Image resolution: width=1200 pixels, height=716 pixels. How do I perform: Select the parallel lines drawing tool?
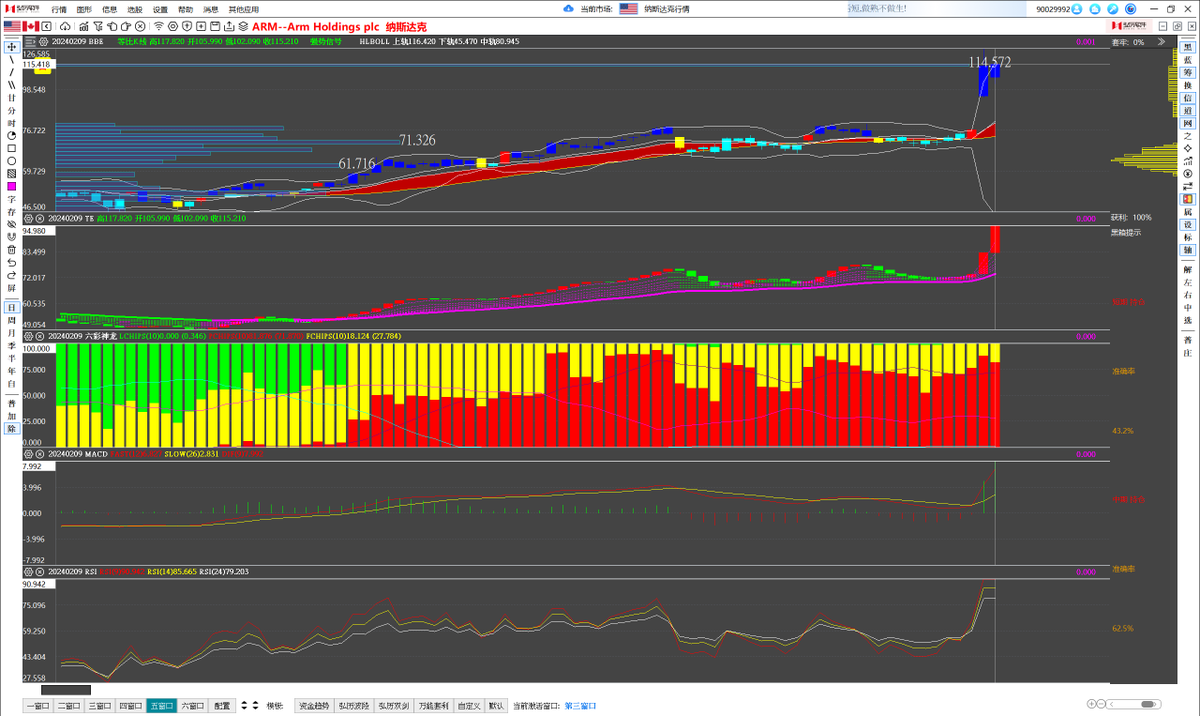click(x=11, y=84)
